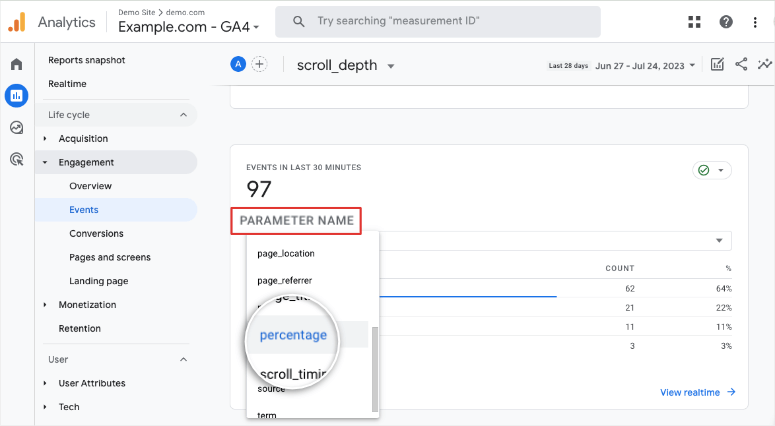775x426 pixels.
Task: Open the Realtime report
Action: (67, 84)
